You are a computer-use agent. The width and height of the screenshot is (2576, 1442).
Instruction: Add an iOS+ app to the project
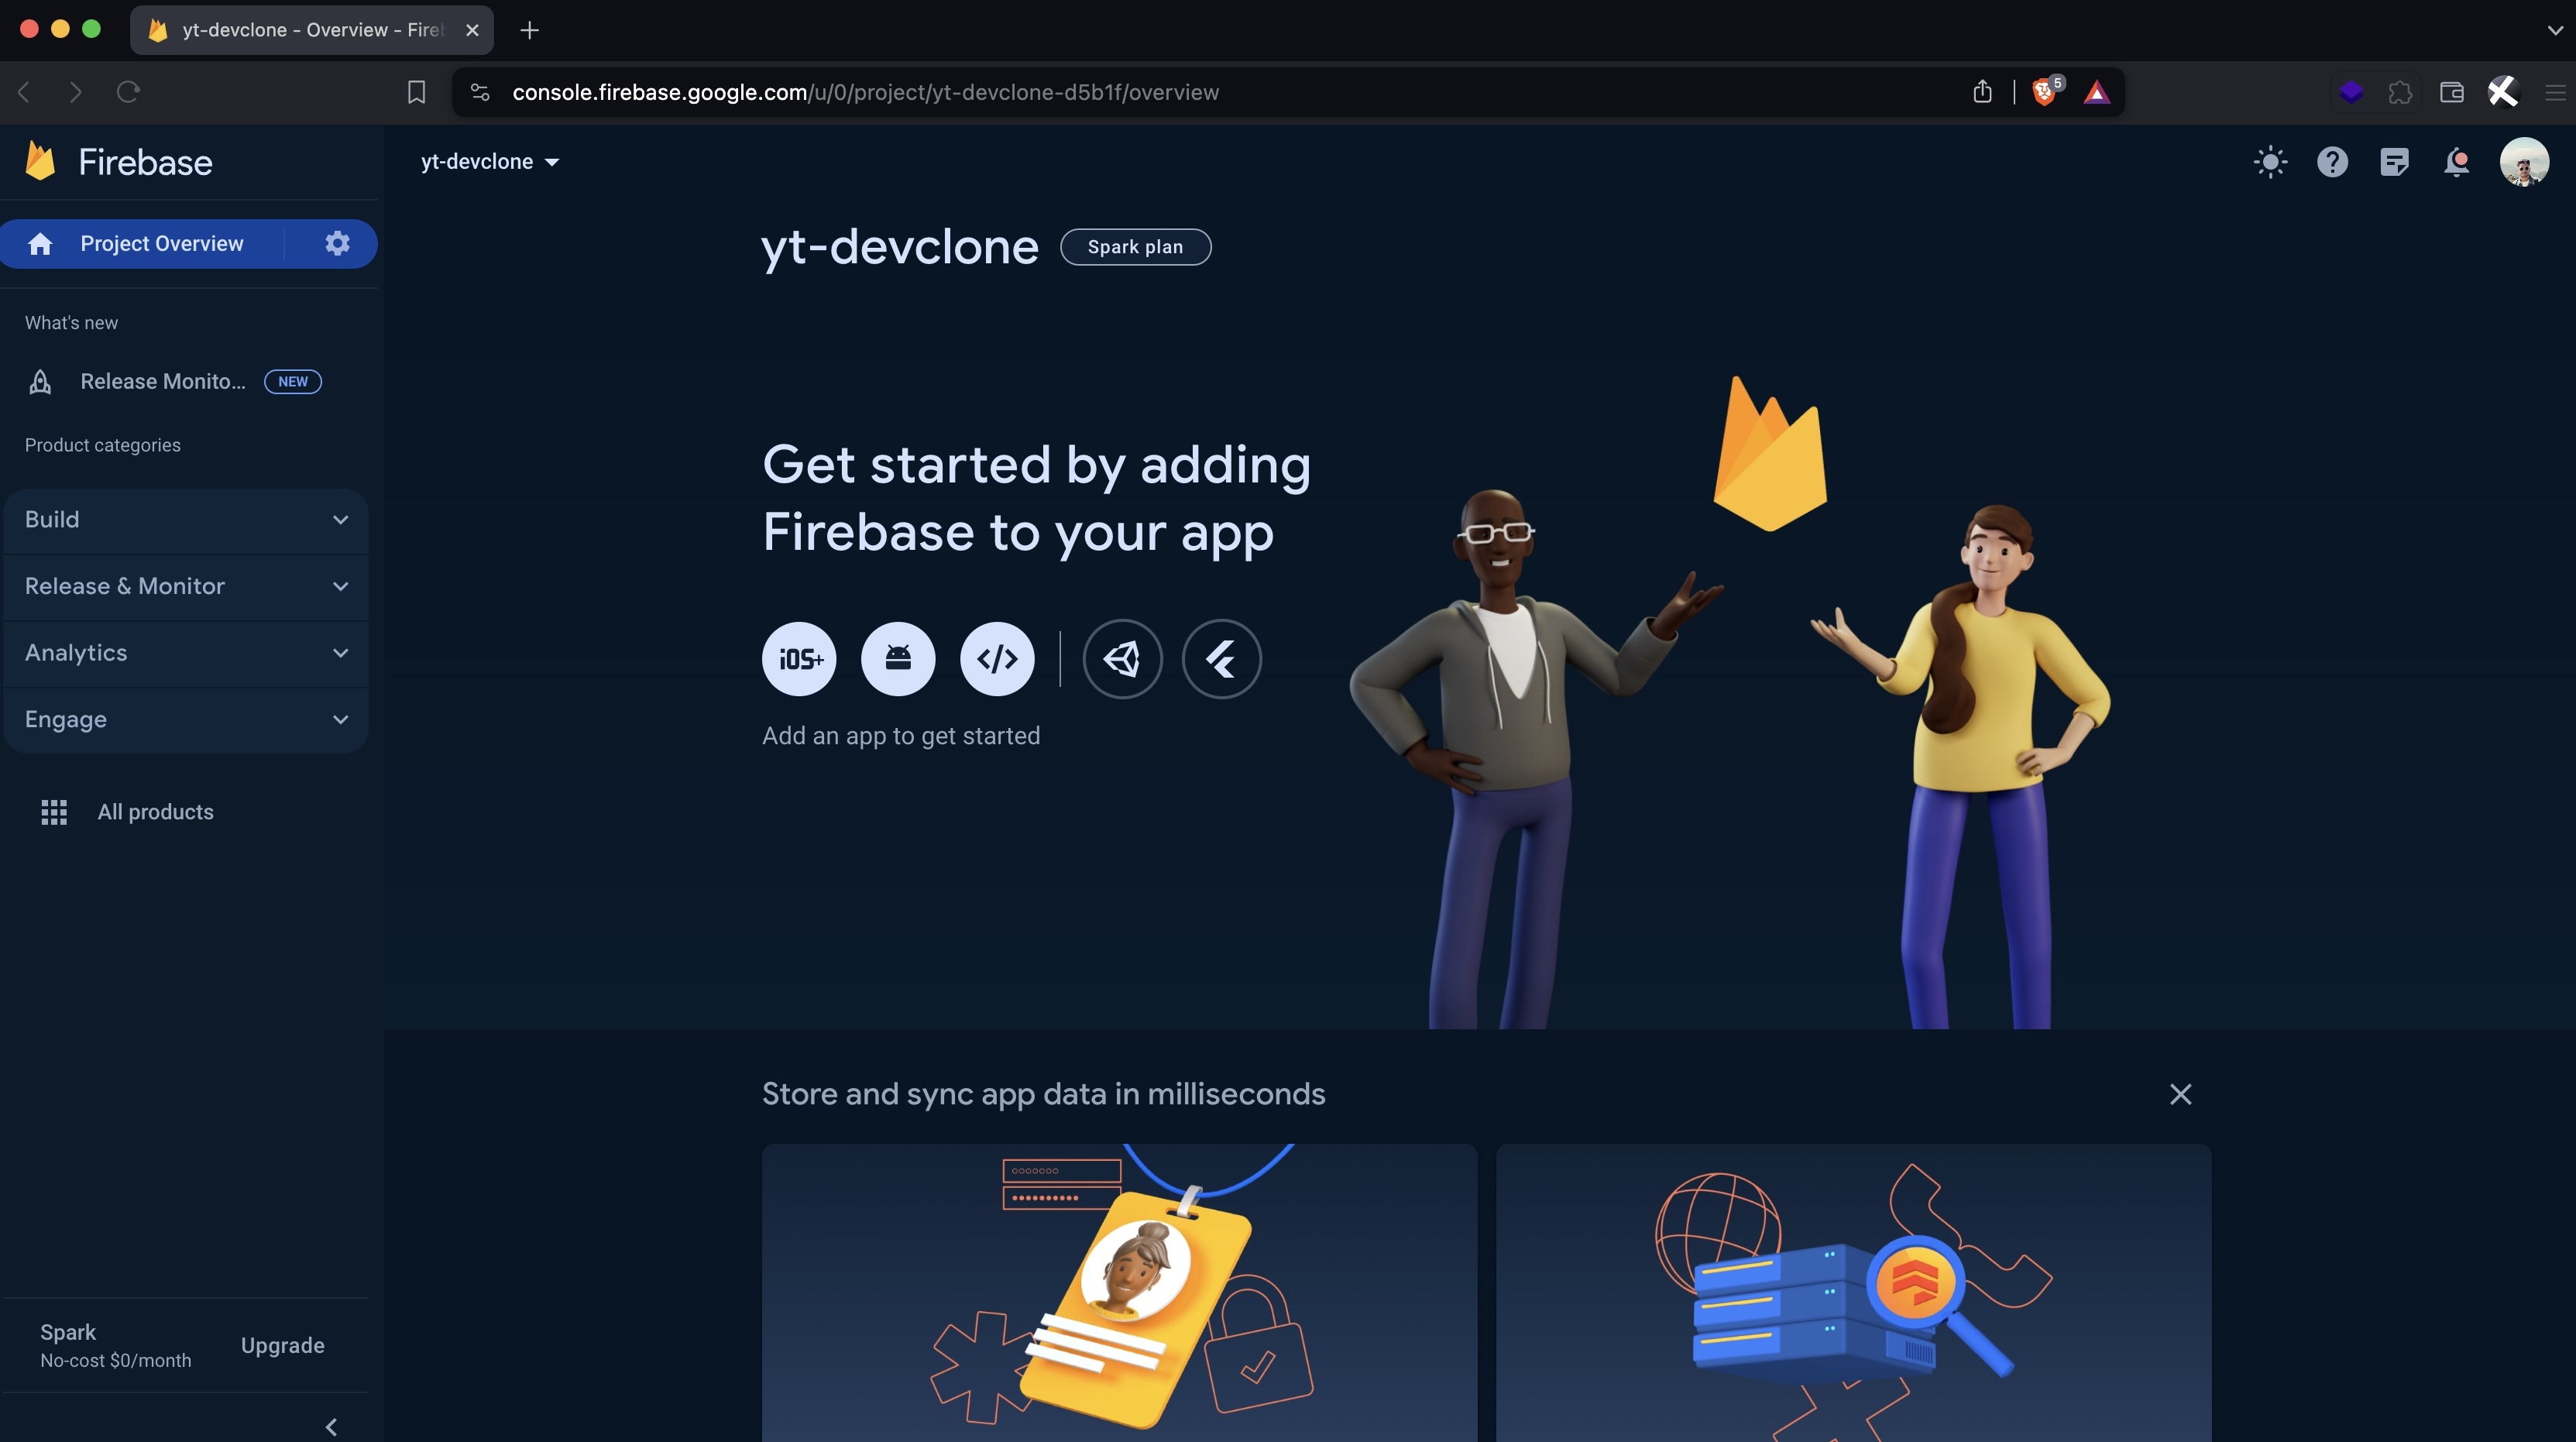pyautogui.click(x=798, y=658)
